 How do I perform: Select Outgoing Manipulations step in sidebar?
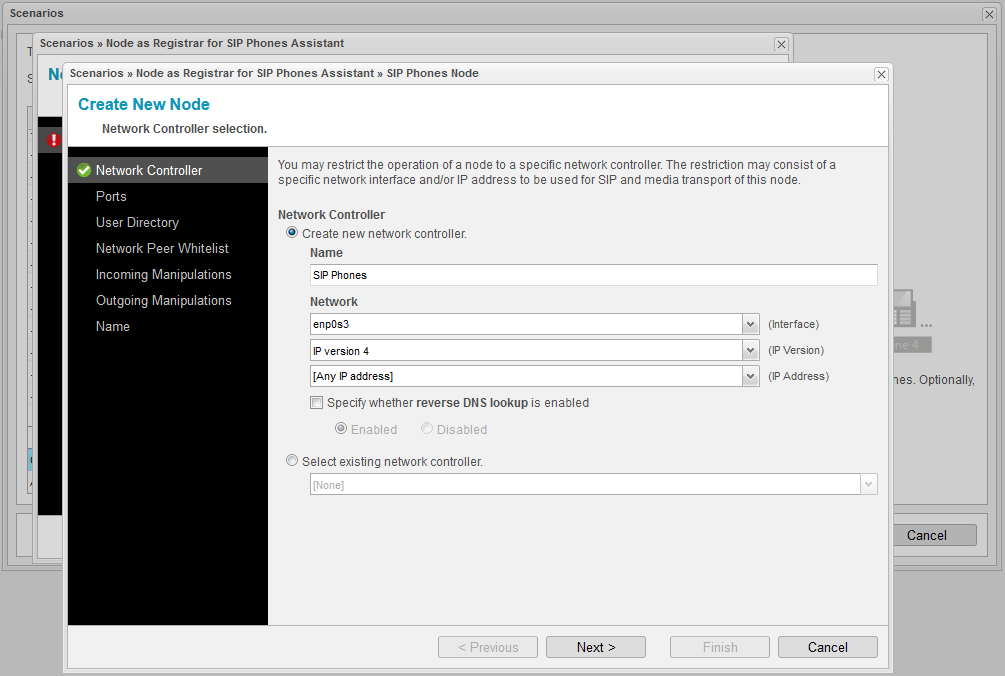163,301
